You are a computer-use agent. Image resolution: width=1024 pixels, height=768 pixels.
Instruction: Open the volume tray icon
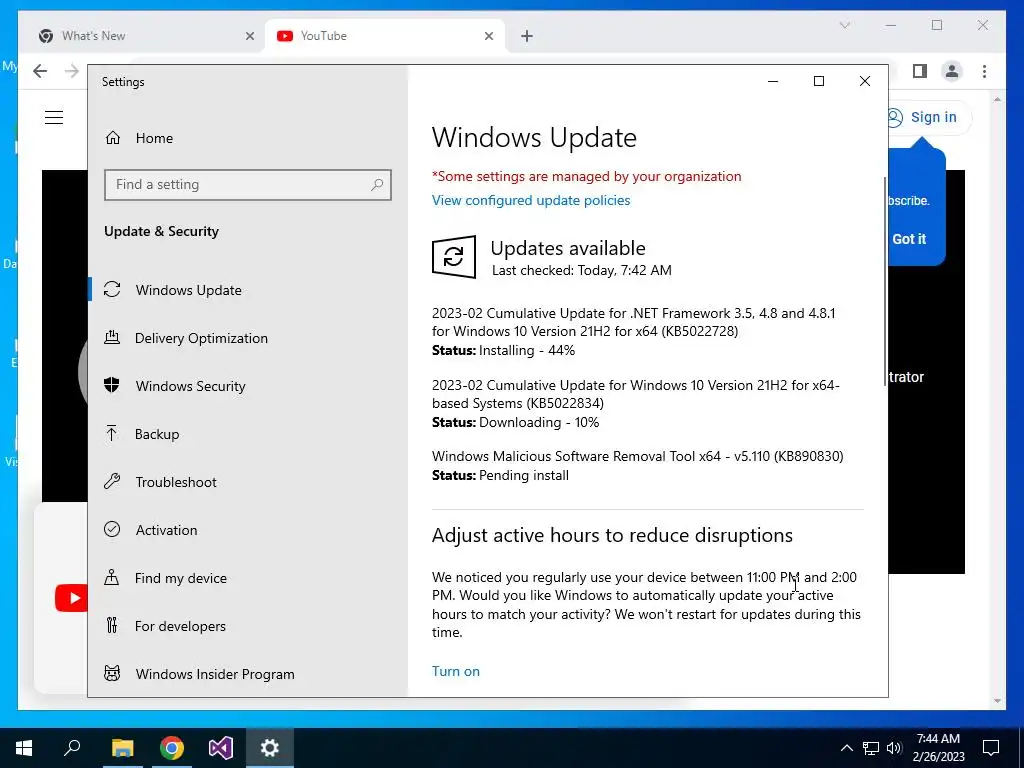click(x=894, y=748)
